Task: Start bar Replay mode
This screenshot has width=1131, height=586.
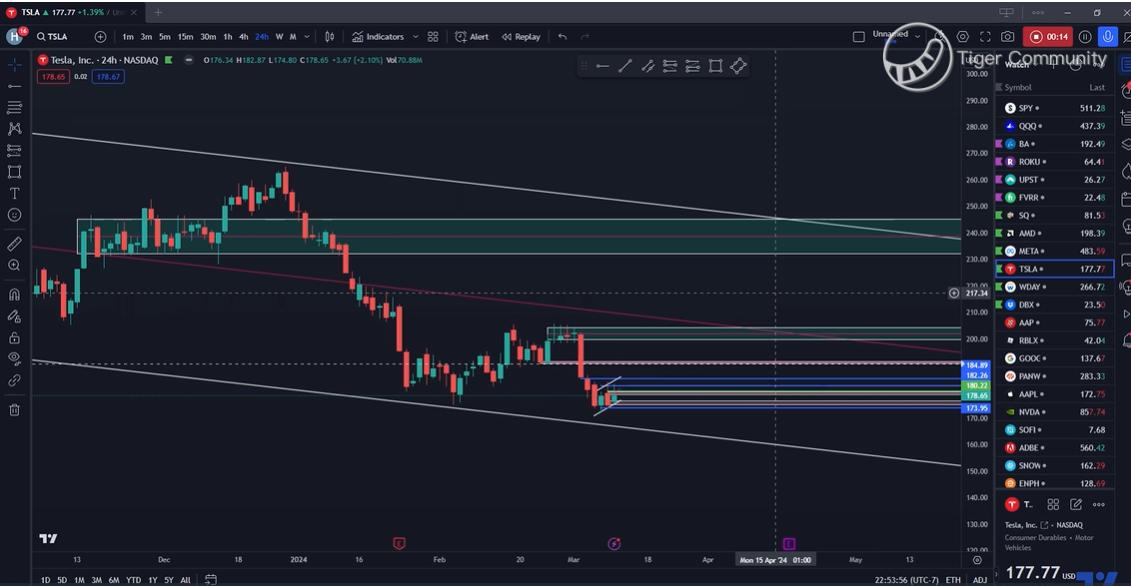Action: [x=521, y=37]
